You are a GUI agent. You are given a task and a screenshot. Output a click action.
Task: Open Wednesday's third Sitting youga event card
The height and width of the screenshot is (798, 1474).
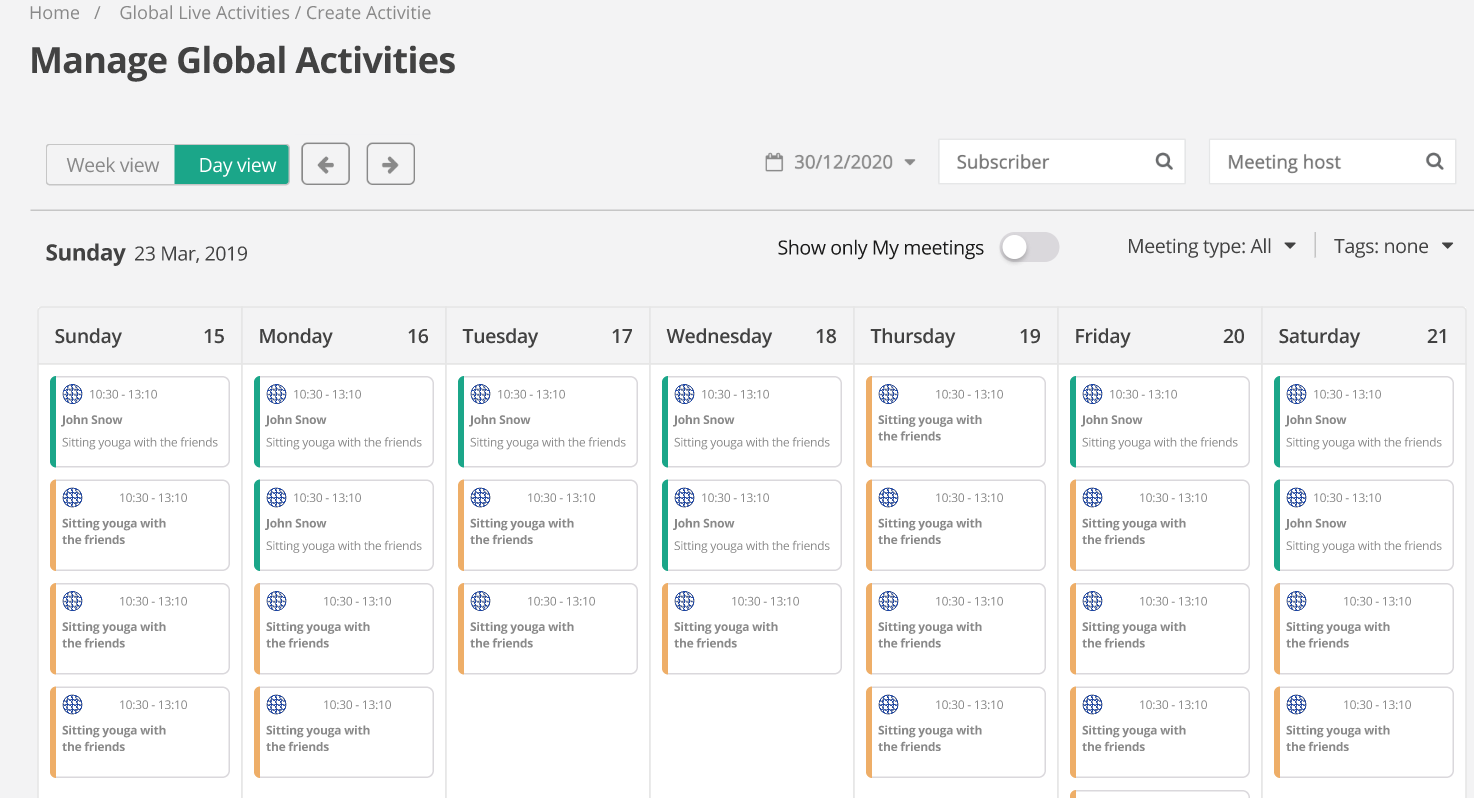click(x=751, y=629)
